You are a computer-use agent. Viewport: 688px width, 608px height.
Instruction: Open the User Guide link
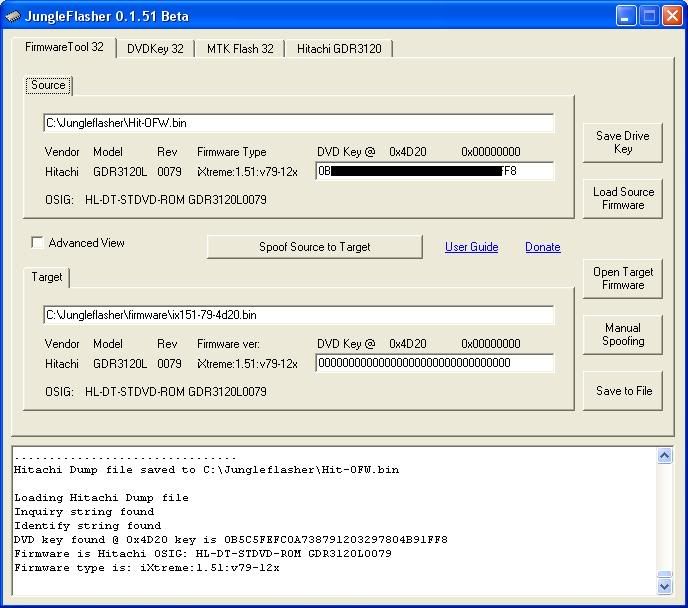click(x=471, y=247)
